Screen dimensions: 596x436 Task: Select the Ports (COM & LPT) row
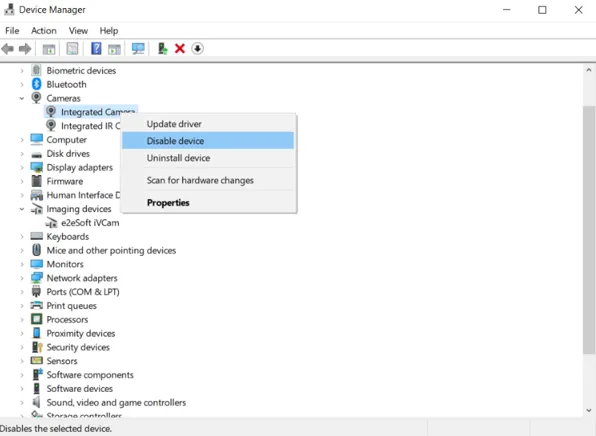tap(83, 292)
